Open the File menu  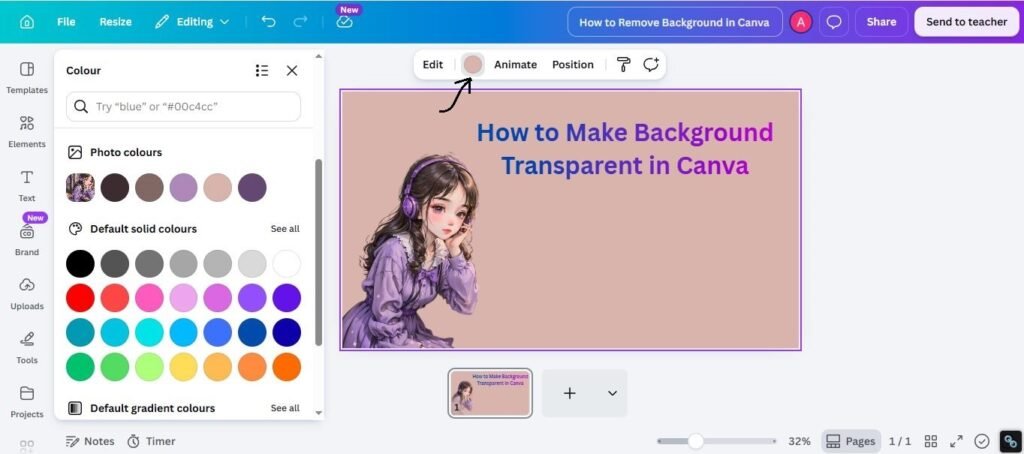pyautogui.click(x=66, y=22)
